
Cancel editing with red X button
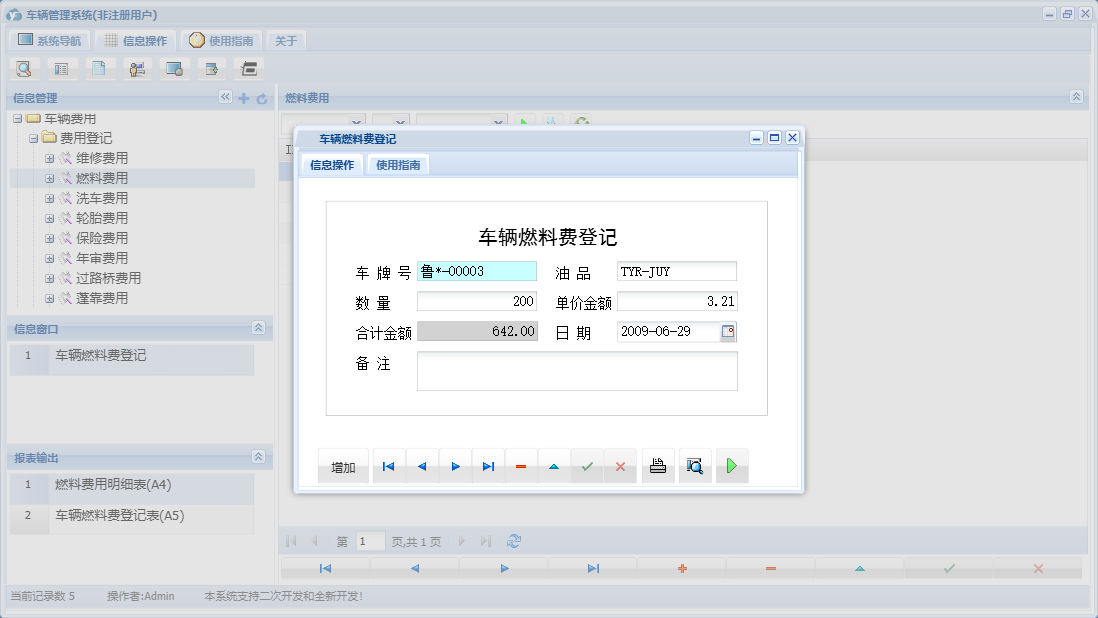(620, 466)
